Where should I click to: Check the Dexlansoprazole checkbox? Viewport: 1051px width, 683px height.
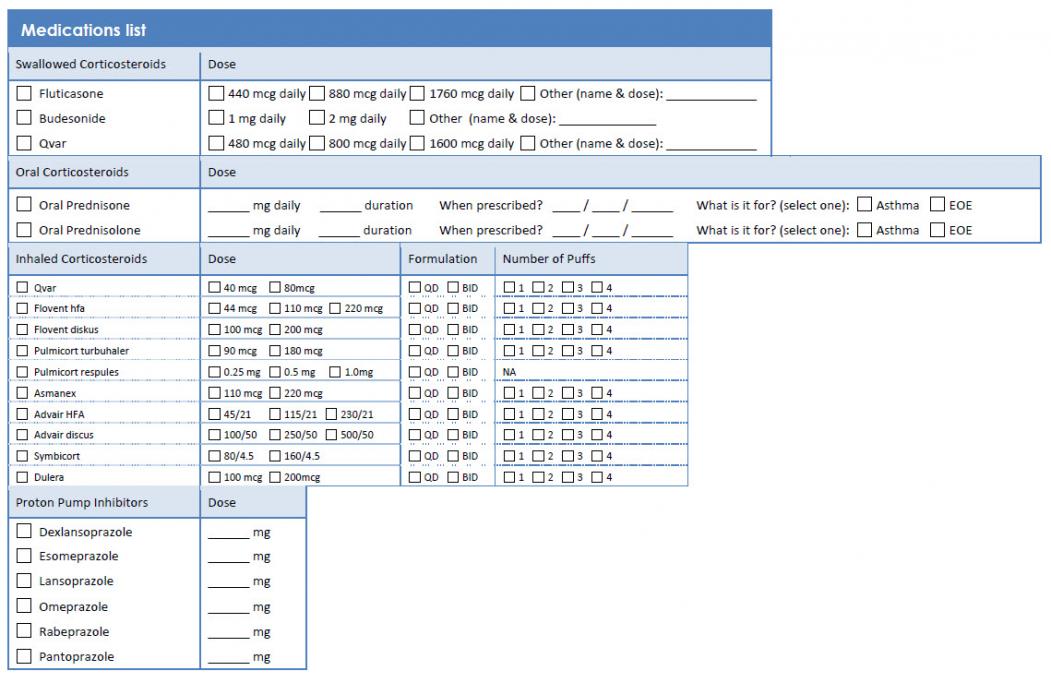click(24, 531)
